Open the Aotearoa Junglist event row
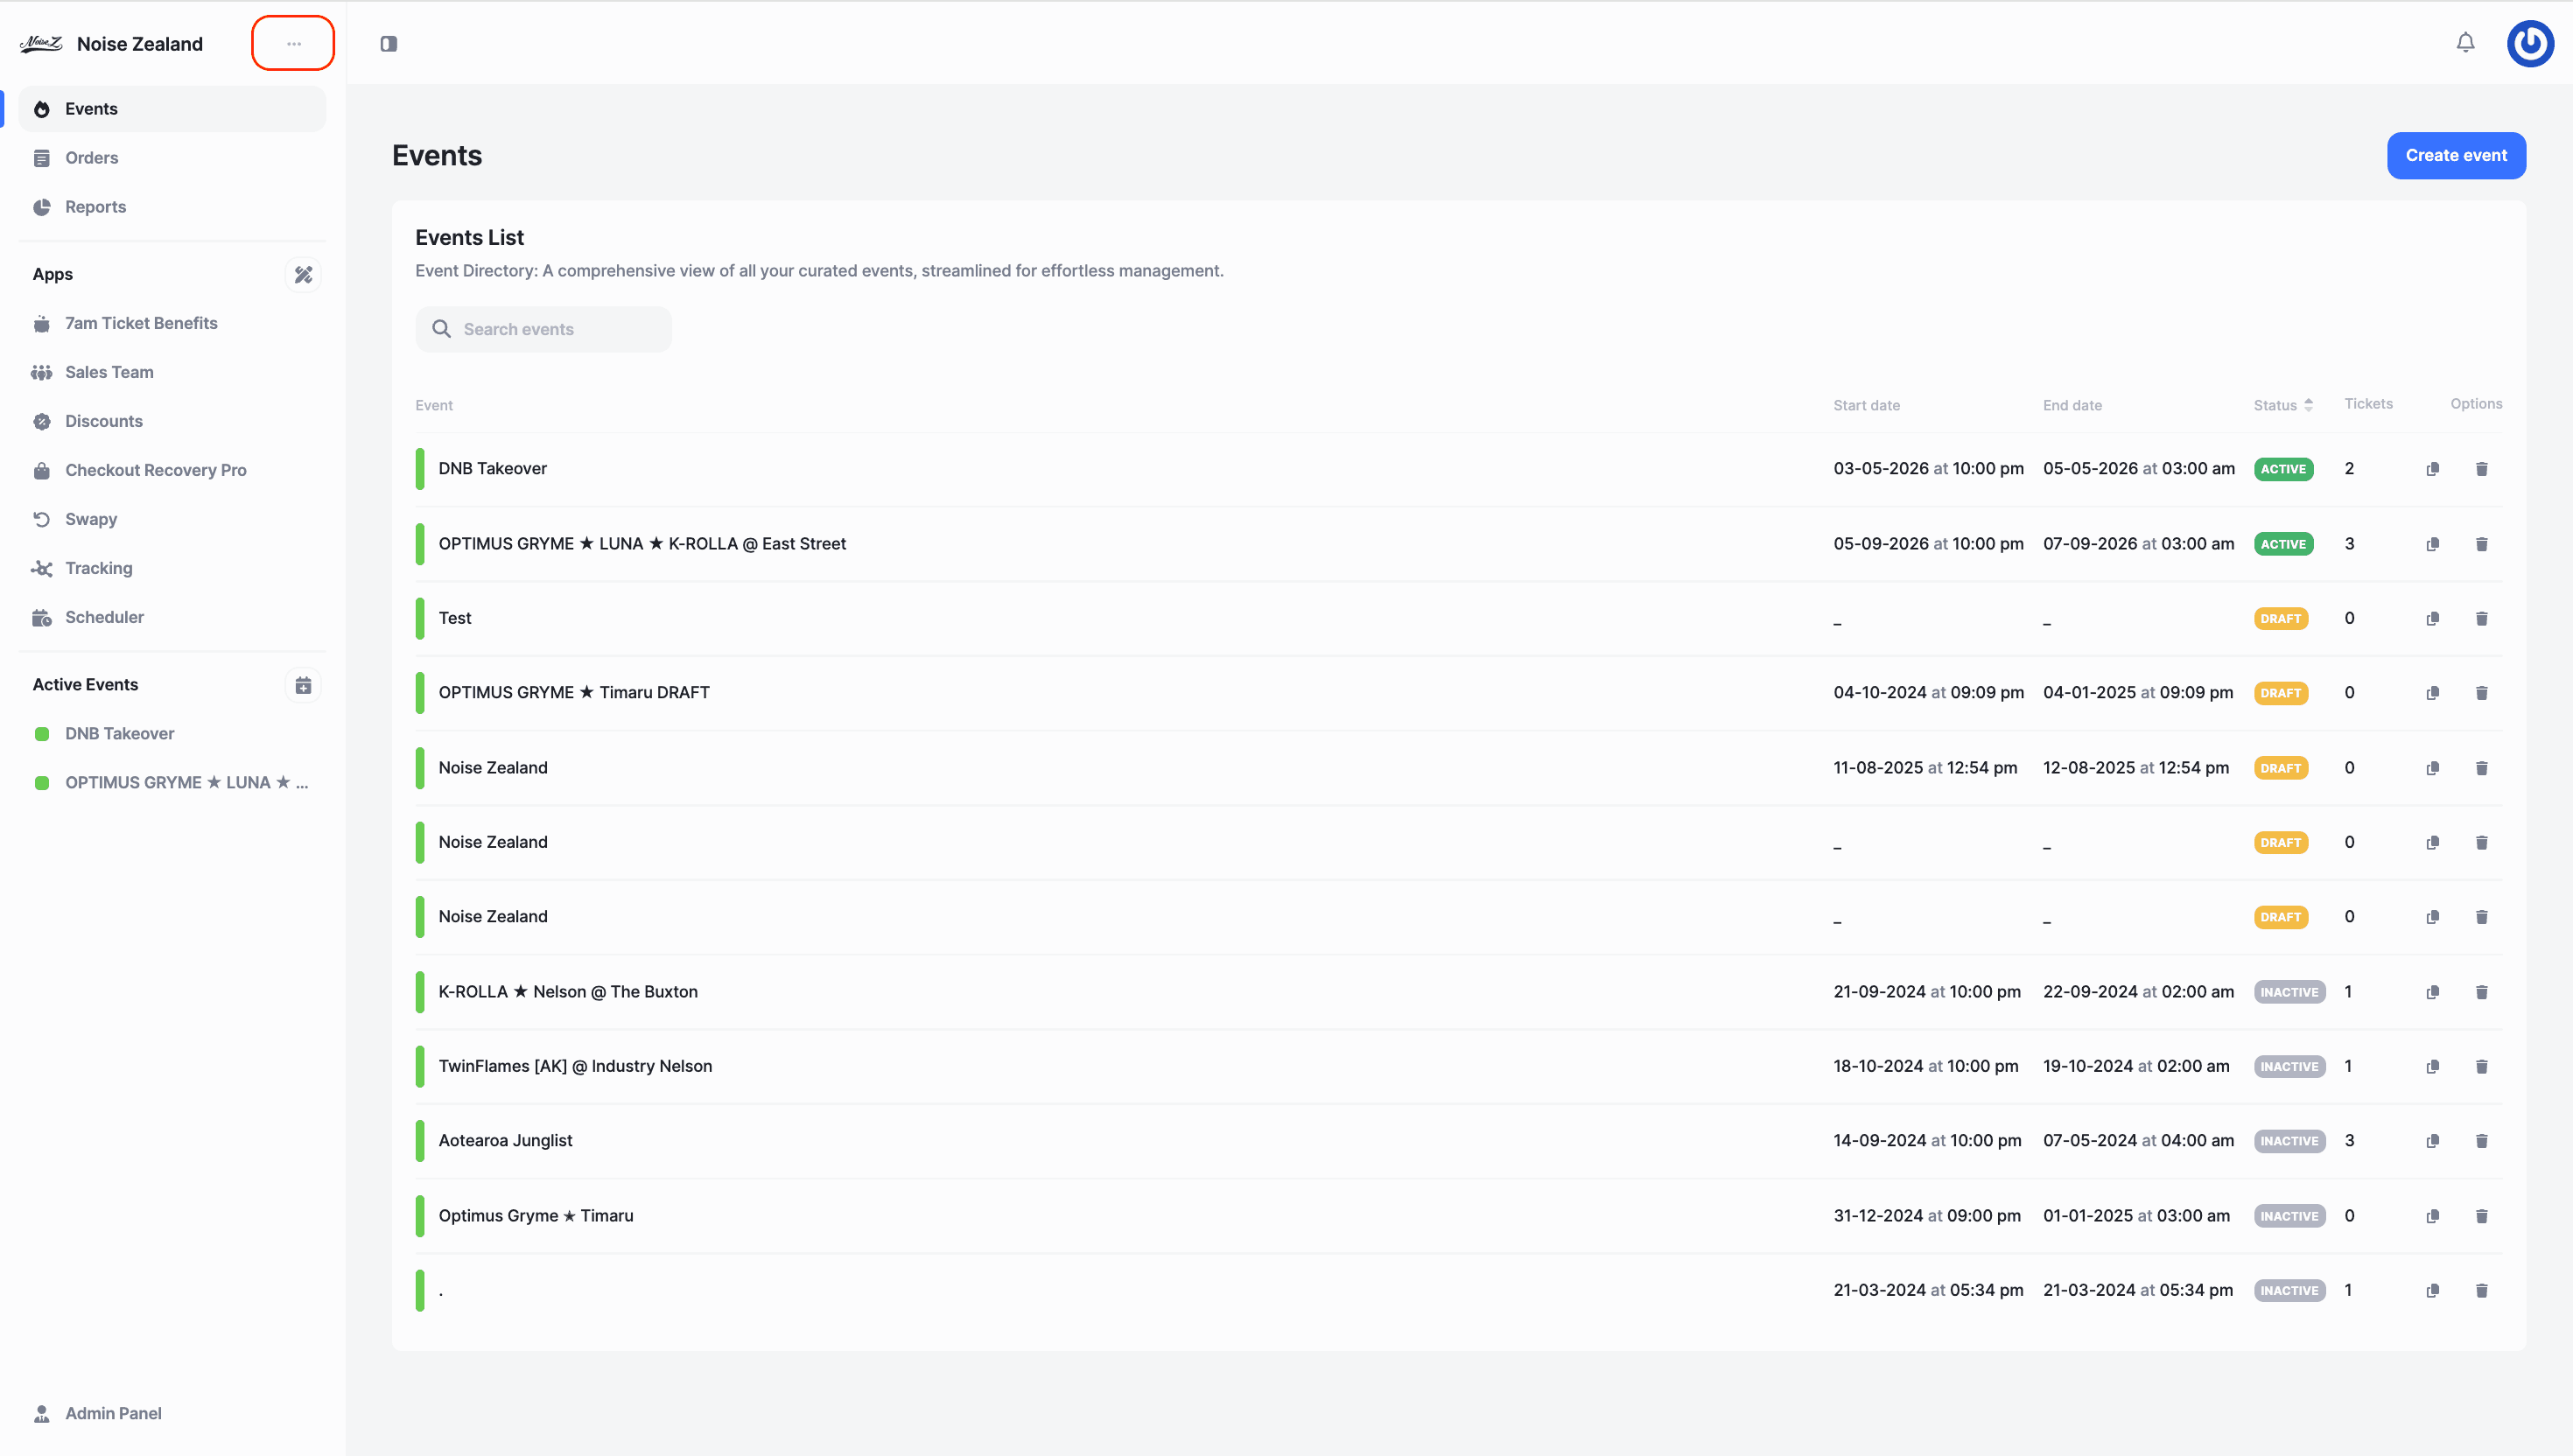 point(505,1140)
